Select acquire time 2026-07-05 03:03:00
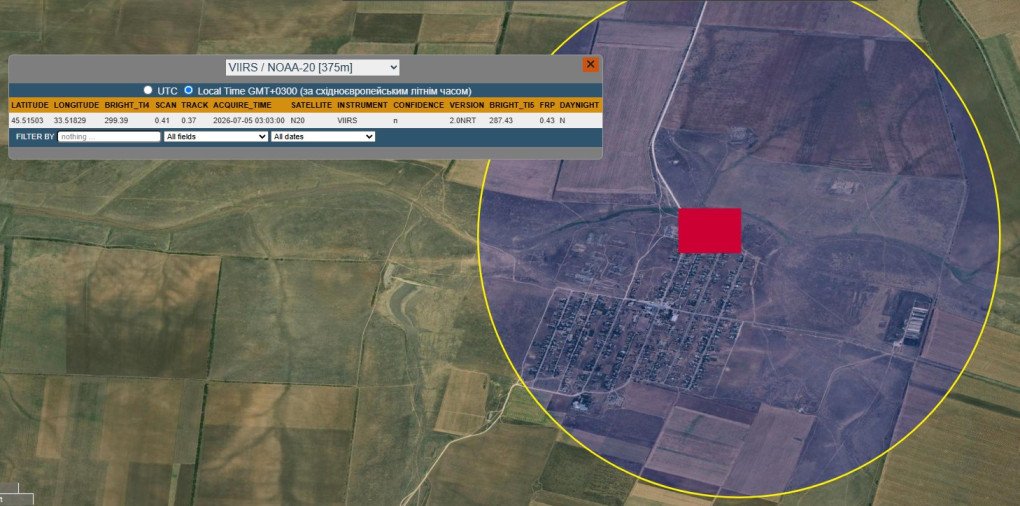The image size is (1020, 506). (x=249, y=121)
